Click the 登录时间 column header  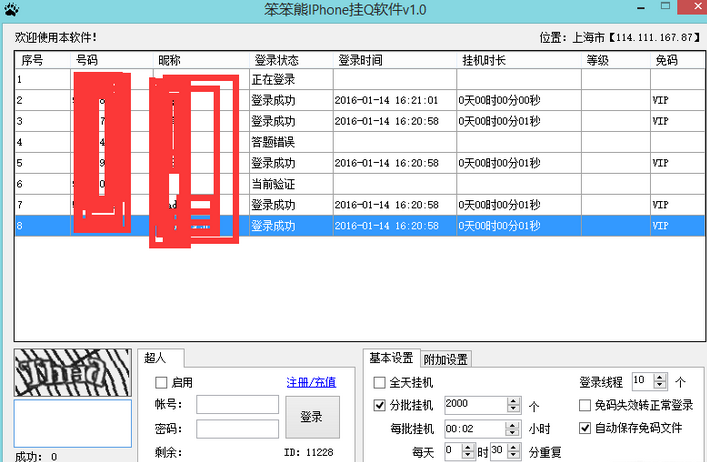[395, 60]
